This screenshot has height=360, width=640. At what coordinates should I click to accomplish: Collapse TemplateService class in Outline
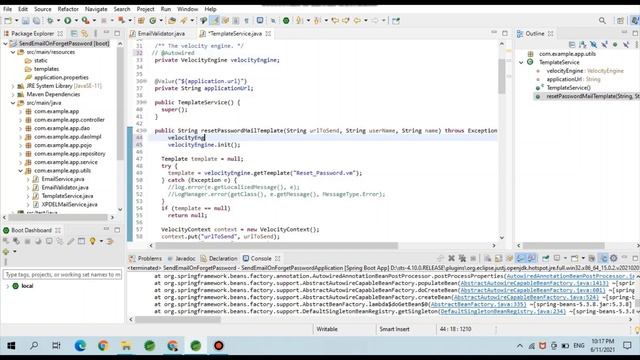[x=521, y=62]
